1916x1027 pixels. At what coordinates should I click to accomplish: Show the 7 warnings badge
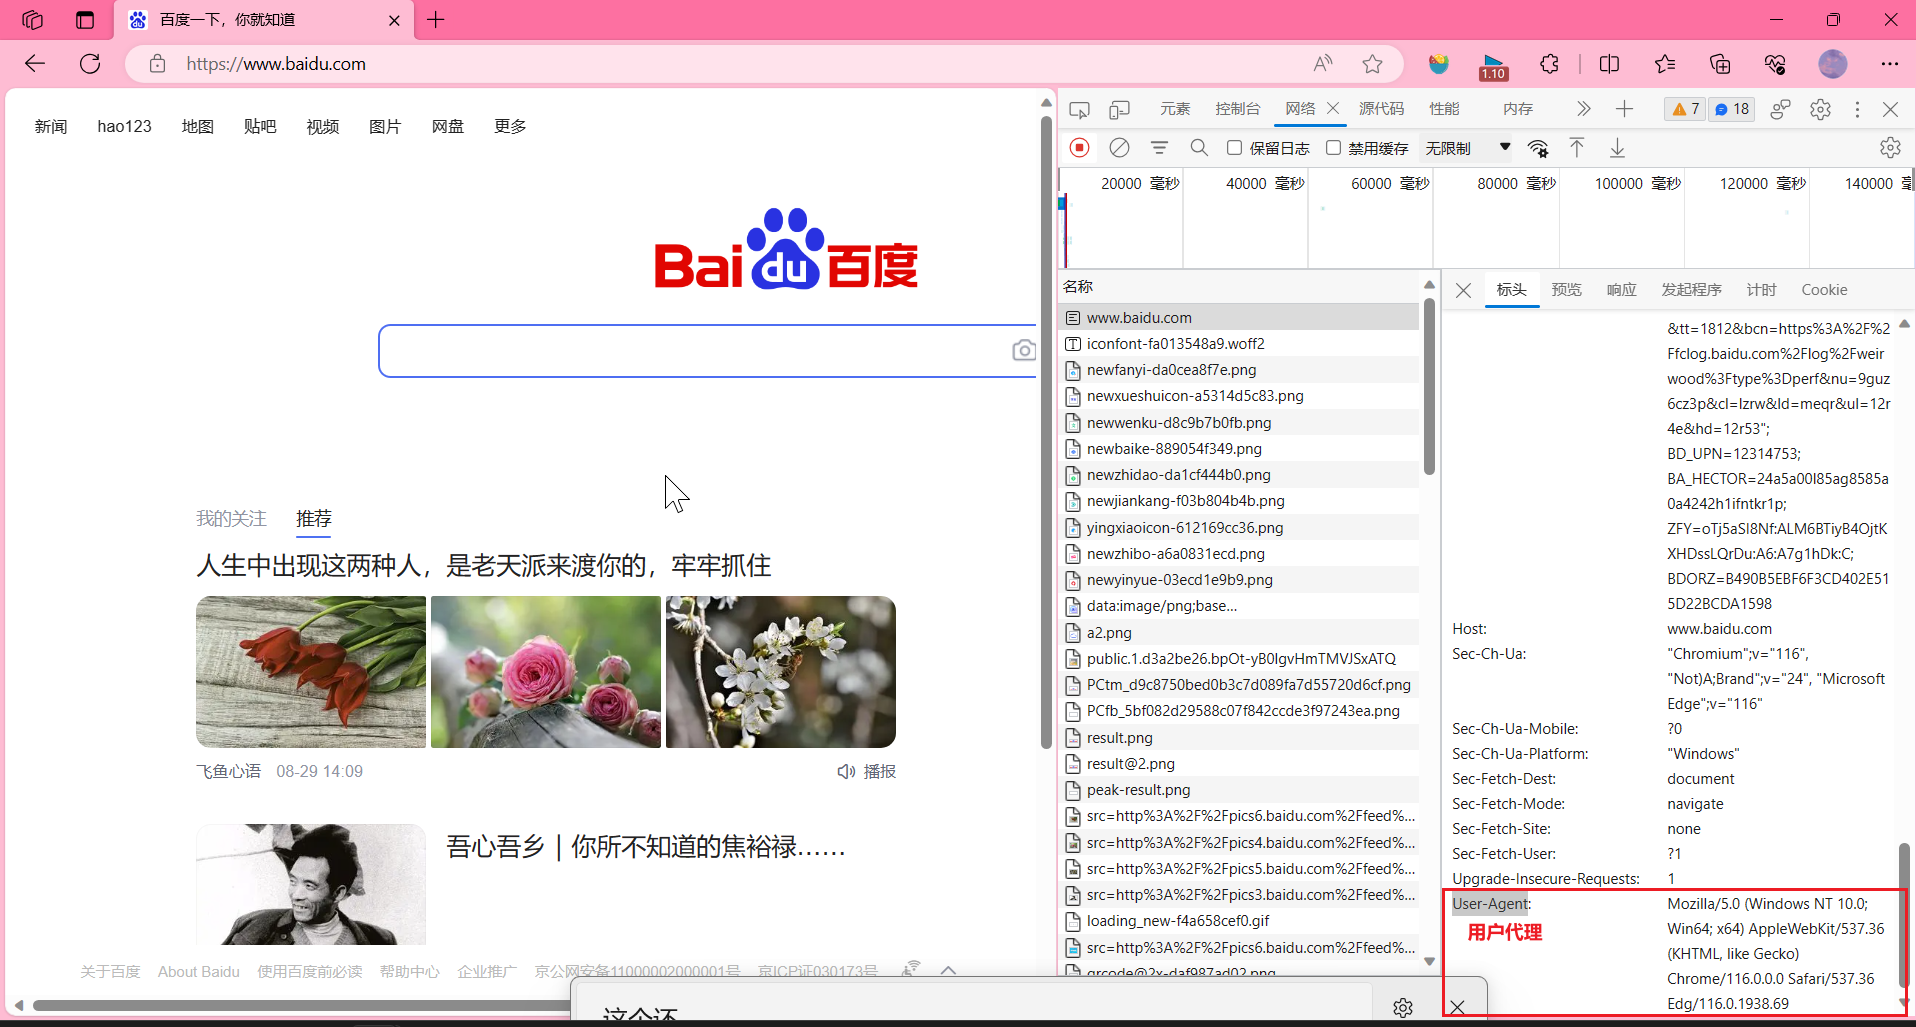click(x=1686, y=109)
